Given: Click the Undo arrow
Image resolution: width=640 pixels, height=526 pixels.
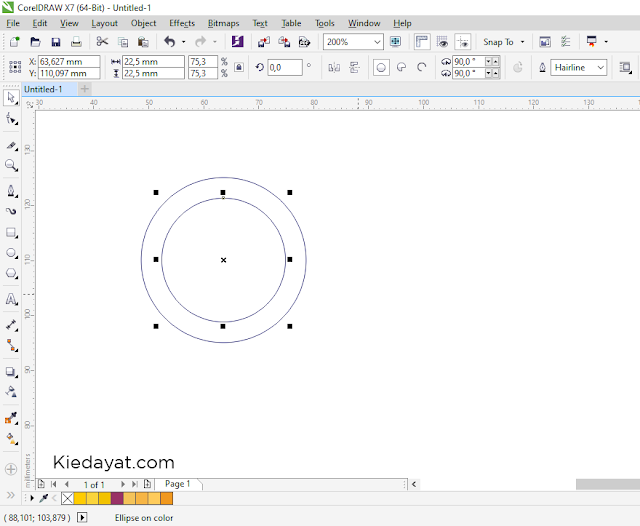Looking at the screenshot, I should pyautogui.click(x=169, y=42).
